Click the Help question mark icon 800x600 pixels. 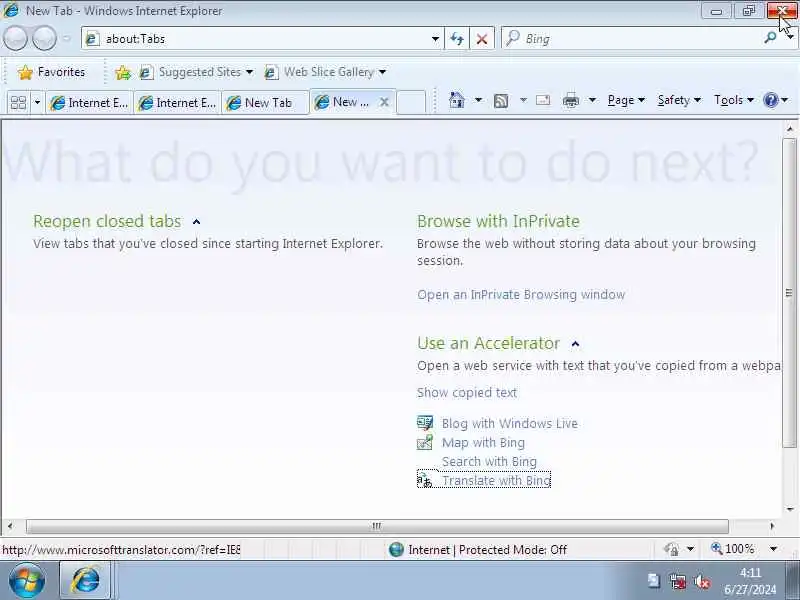pos(770,100)
